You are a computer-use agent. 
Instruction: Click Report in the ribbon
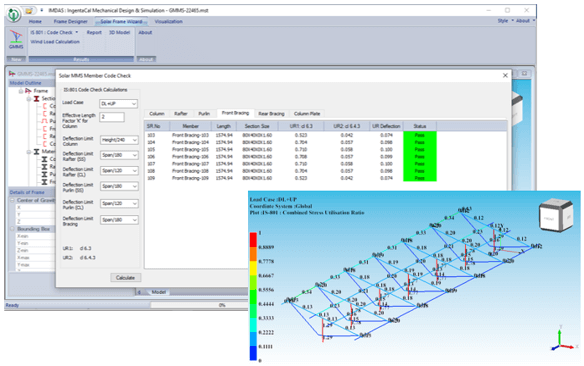pos(94,32)
